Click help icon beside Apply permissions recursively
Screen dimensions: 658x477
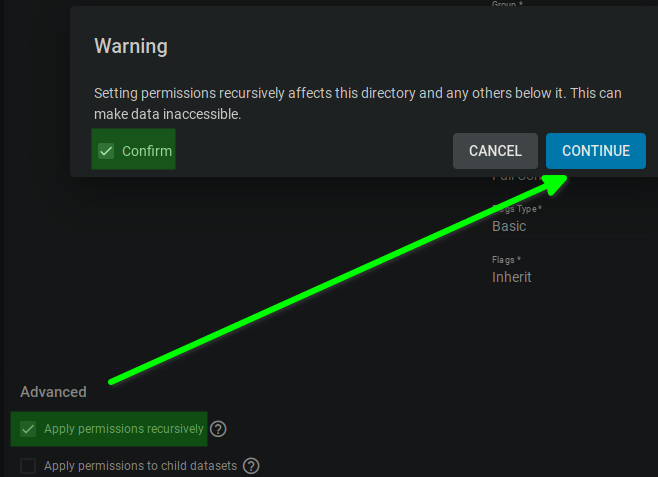point(218,429)
